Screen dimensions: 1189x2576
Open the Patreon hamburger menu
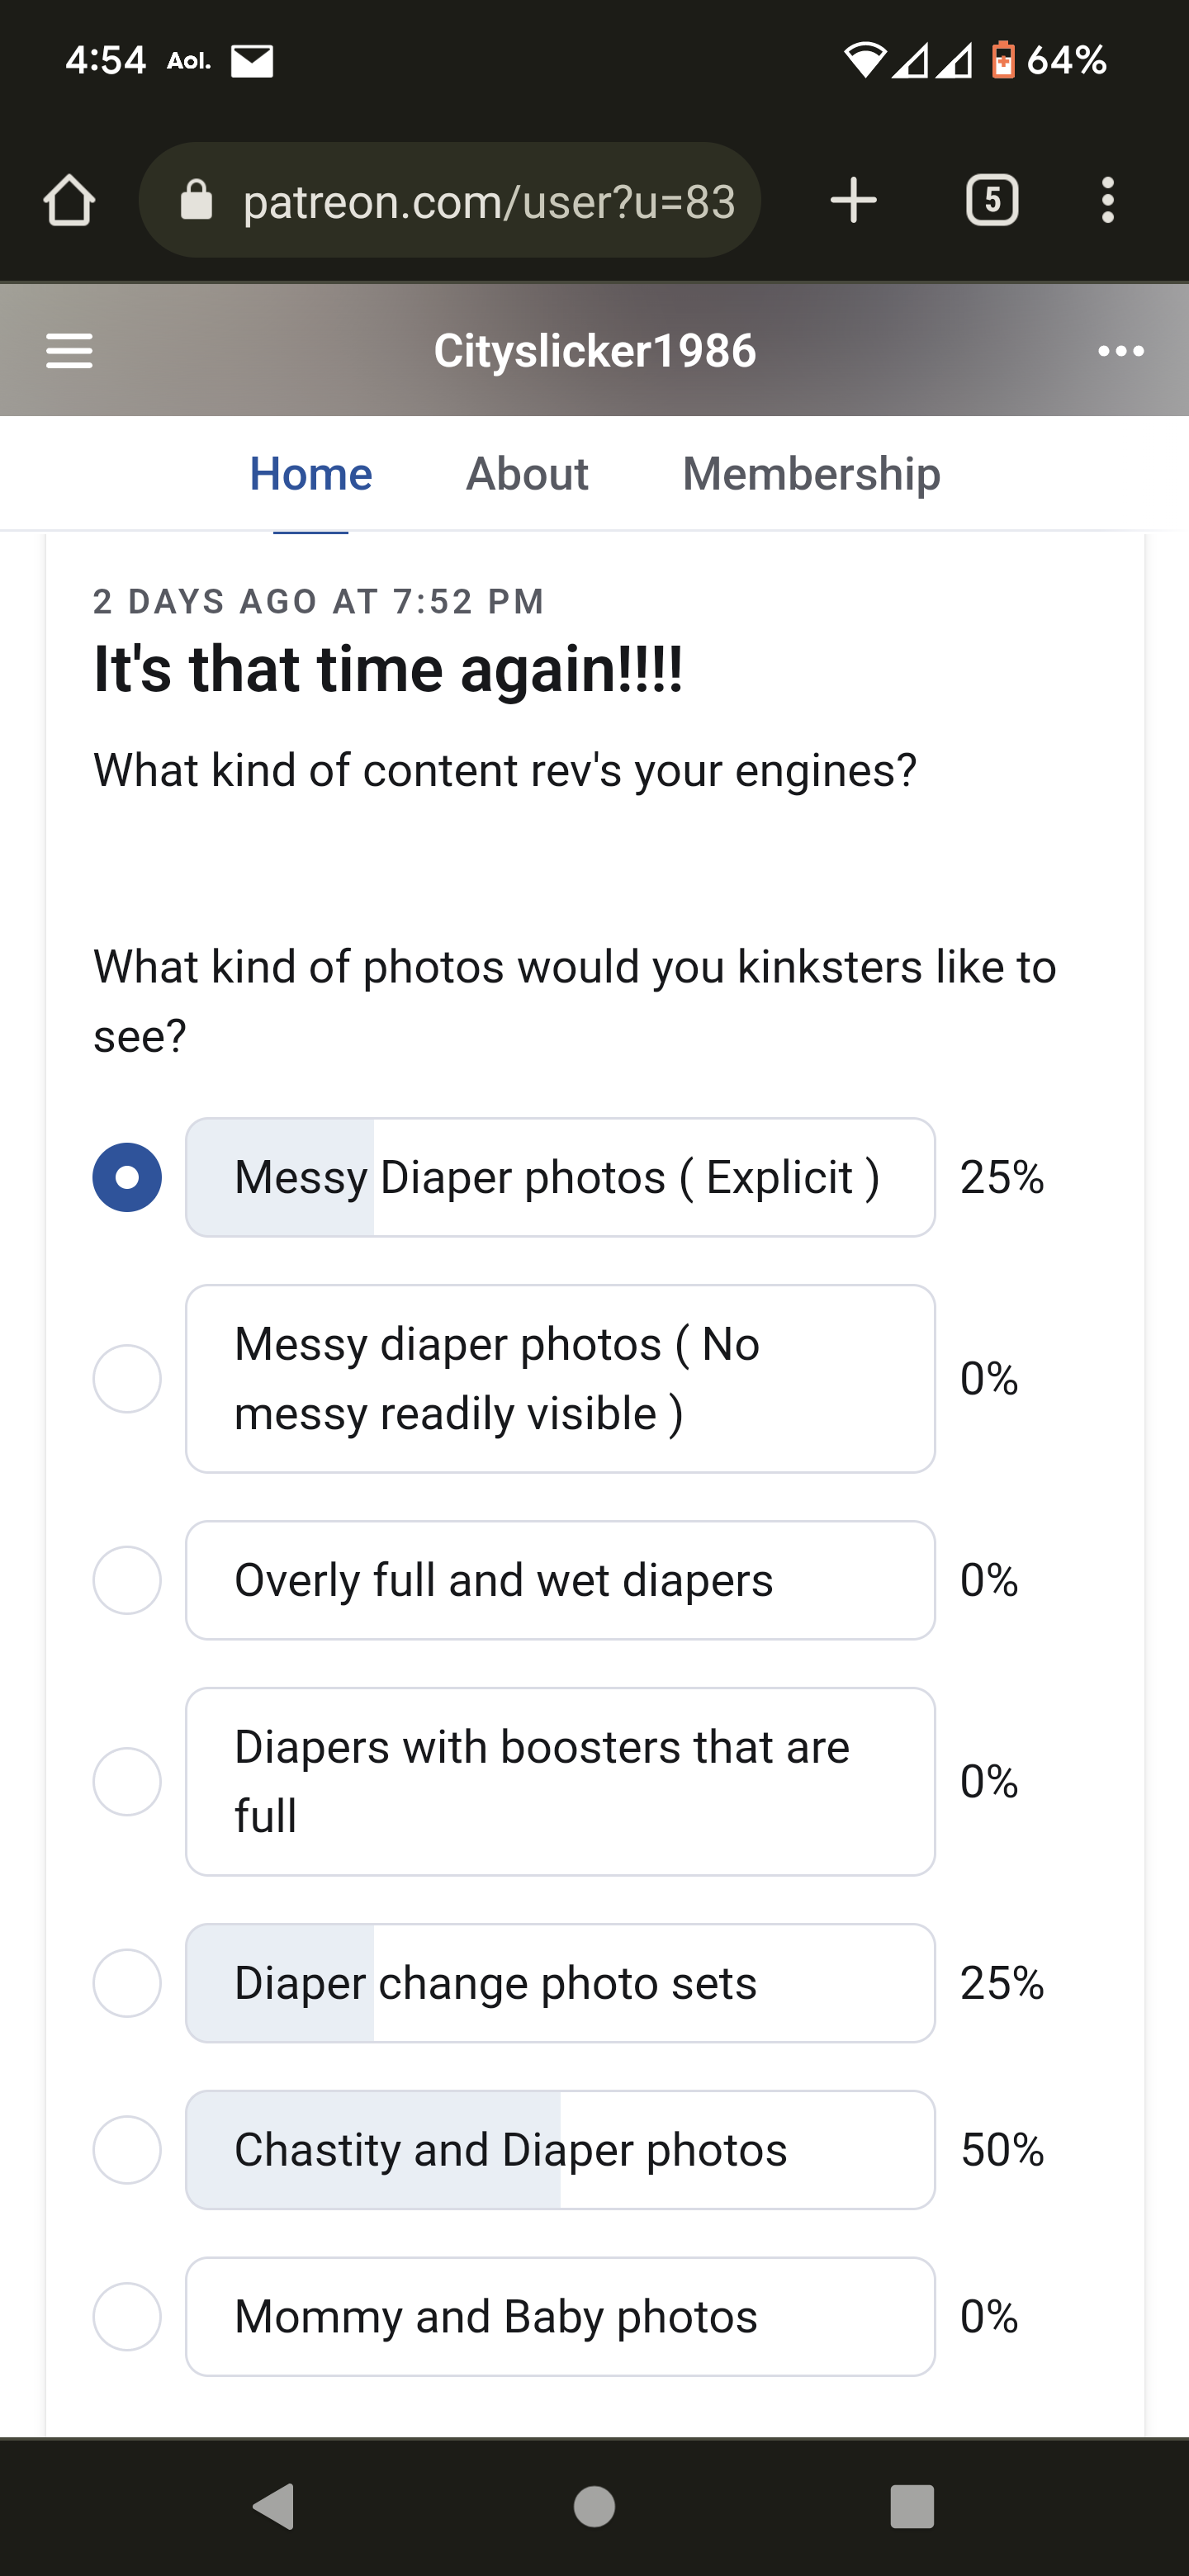click(69, 351)
